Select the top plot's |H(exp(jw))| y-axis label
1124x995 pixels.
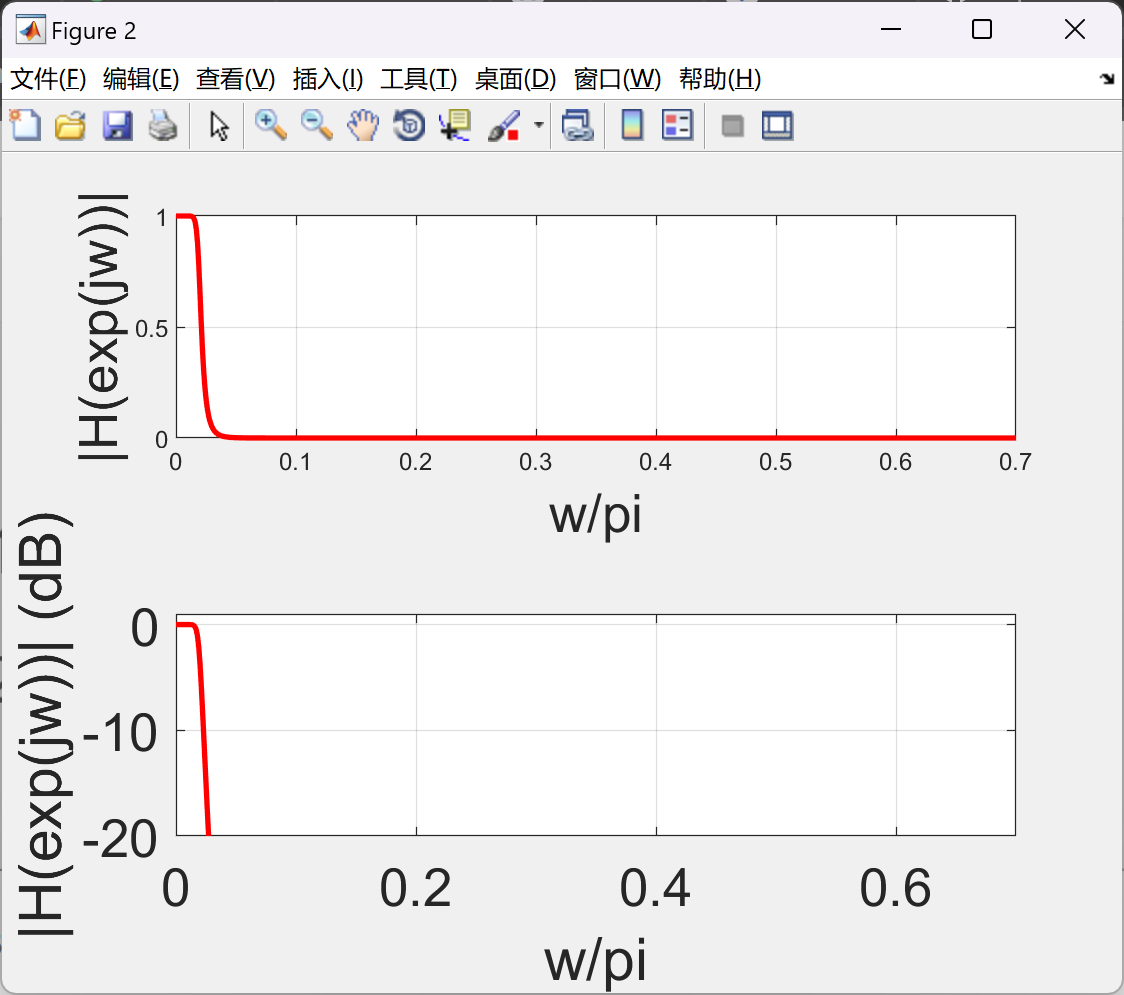coord(103,327)
